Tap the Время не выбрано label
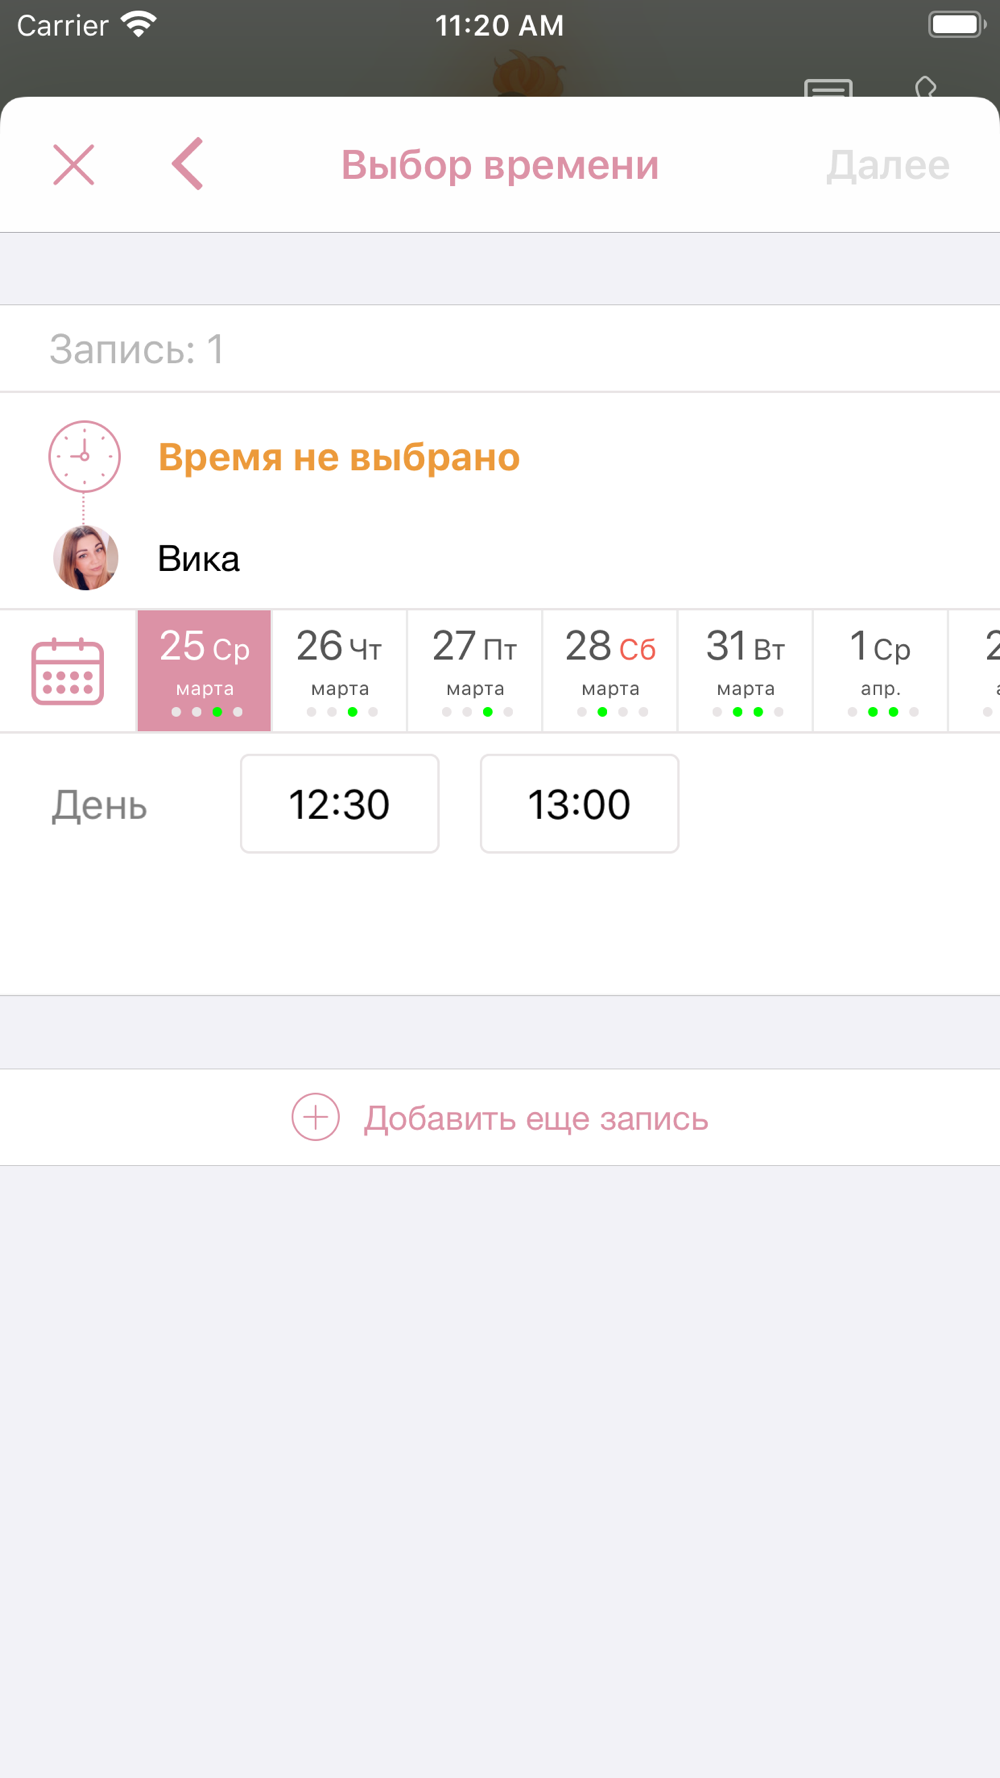This screenshot has height=1778, width=1000. tap(339, 457)
